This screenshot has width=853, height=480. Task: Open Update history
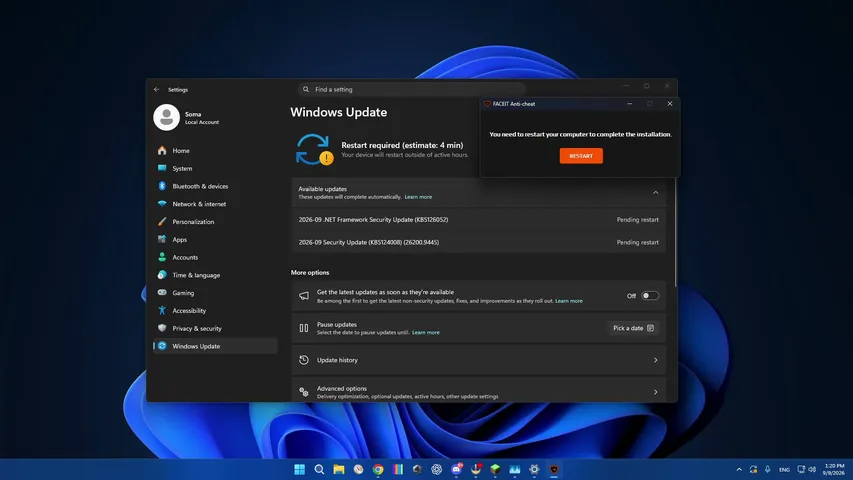479,360
